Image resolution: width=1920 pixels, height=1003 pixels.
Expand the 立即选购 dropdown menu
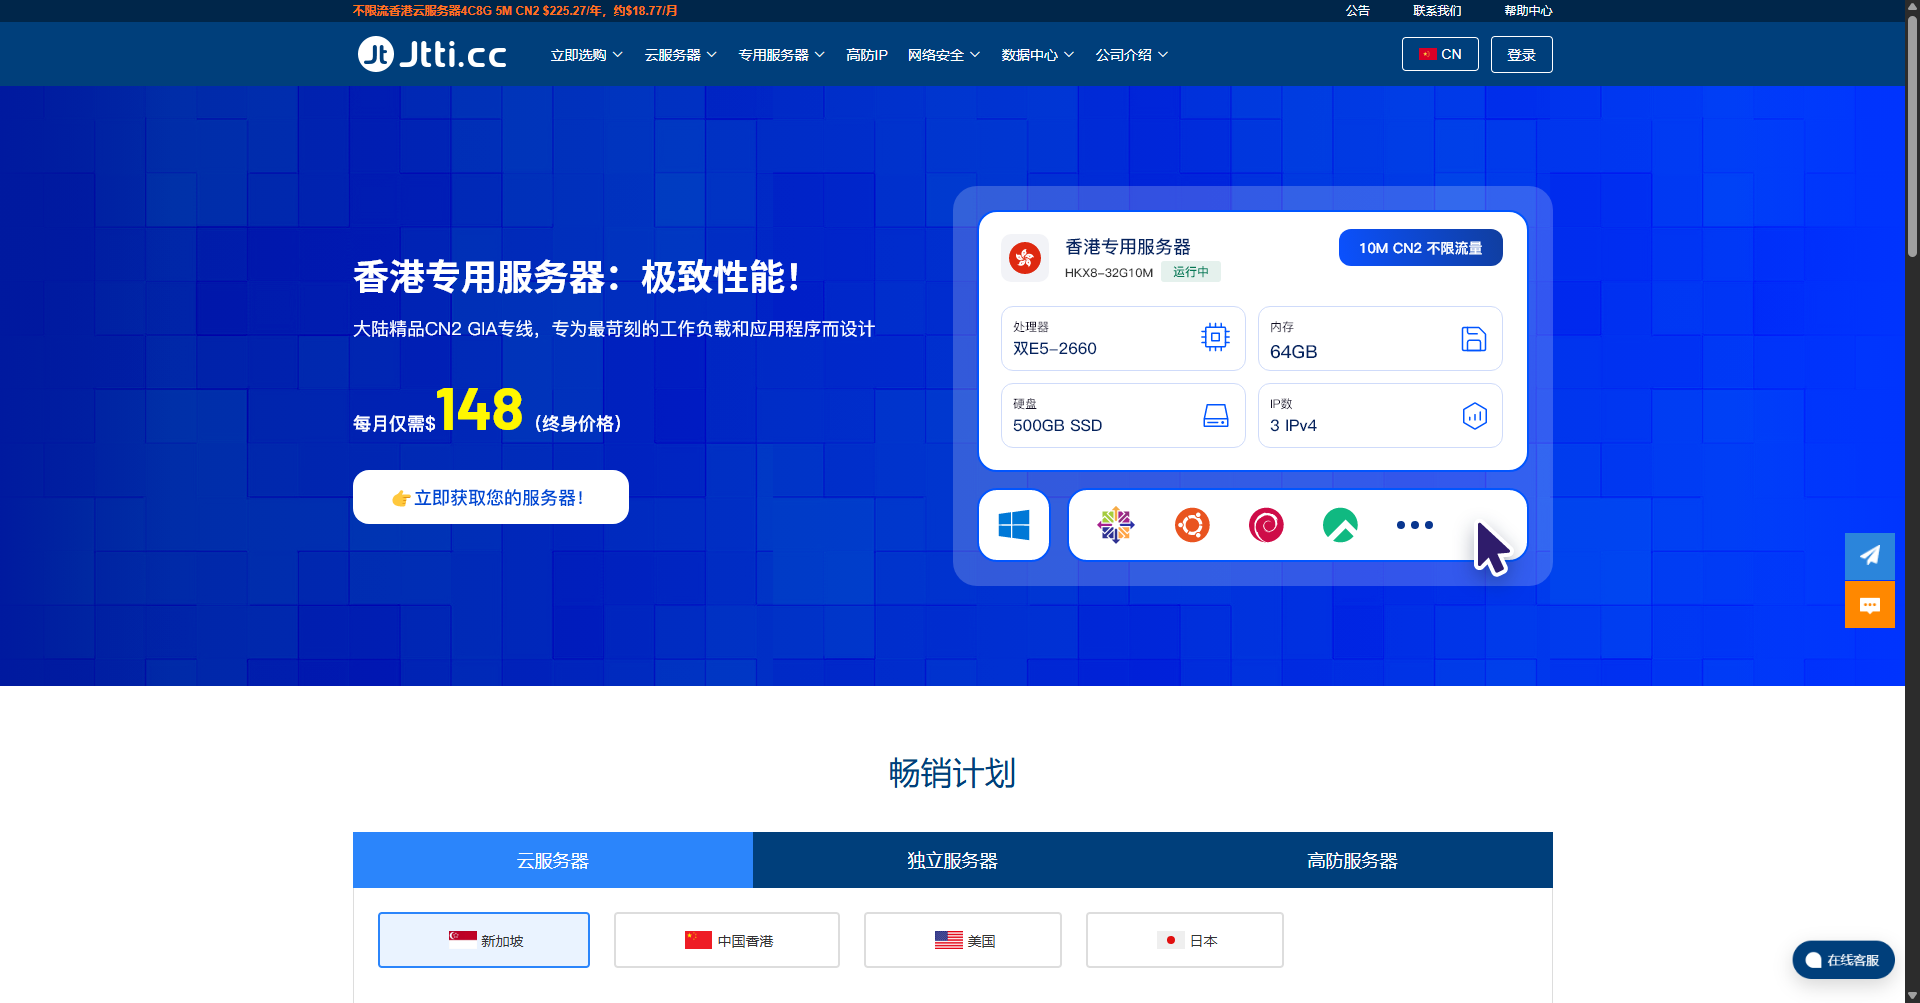coord(586,55)
